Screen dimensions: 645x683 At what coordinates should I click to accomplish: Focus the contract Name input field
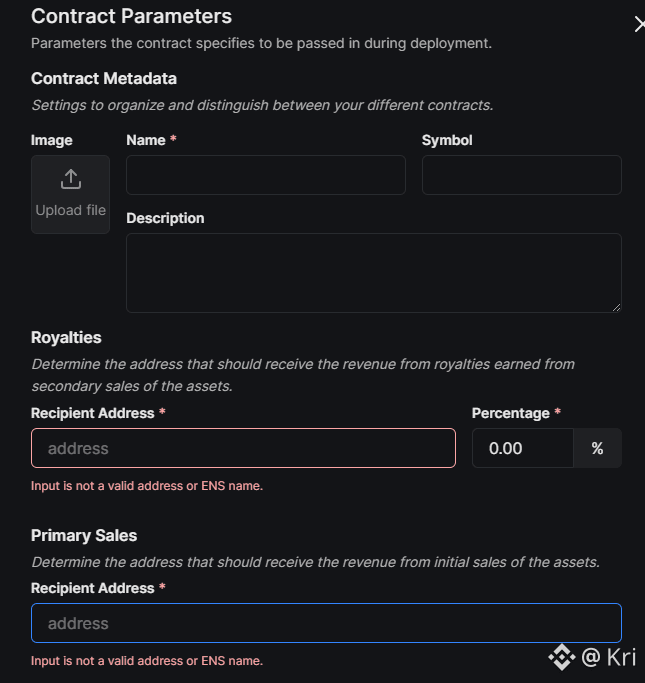tap(265, 175)
